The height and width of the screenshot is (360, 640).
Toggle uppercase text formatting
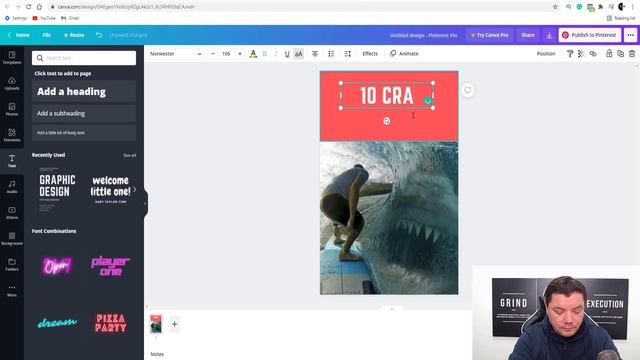click(x=299, y=54)
